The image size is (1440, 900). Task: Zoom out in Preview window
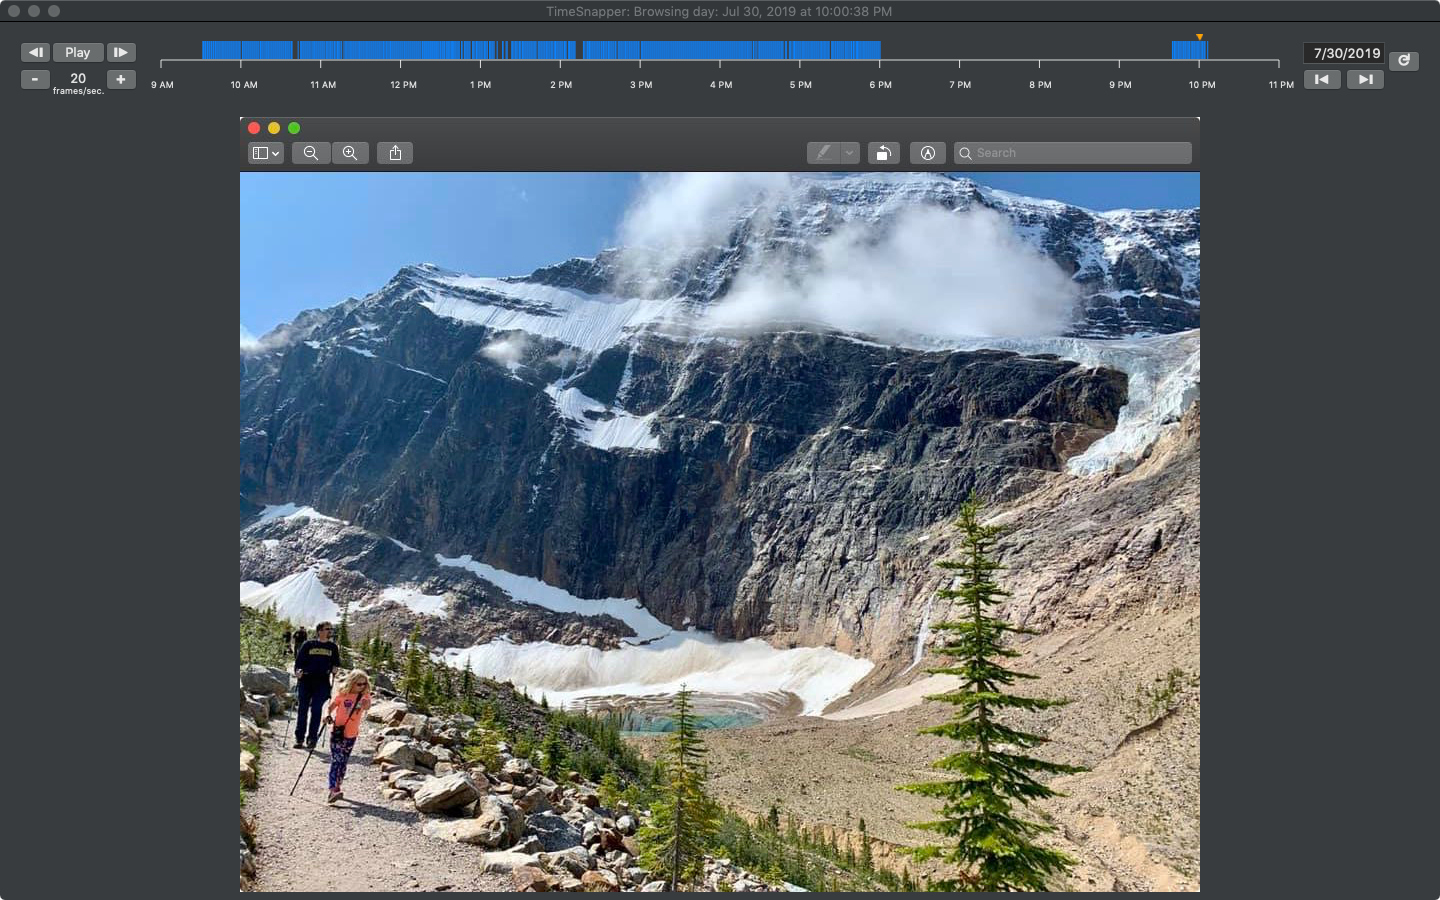point(311,153)
